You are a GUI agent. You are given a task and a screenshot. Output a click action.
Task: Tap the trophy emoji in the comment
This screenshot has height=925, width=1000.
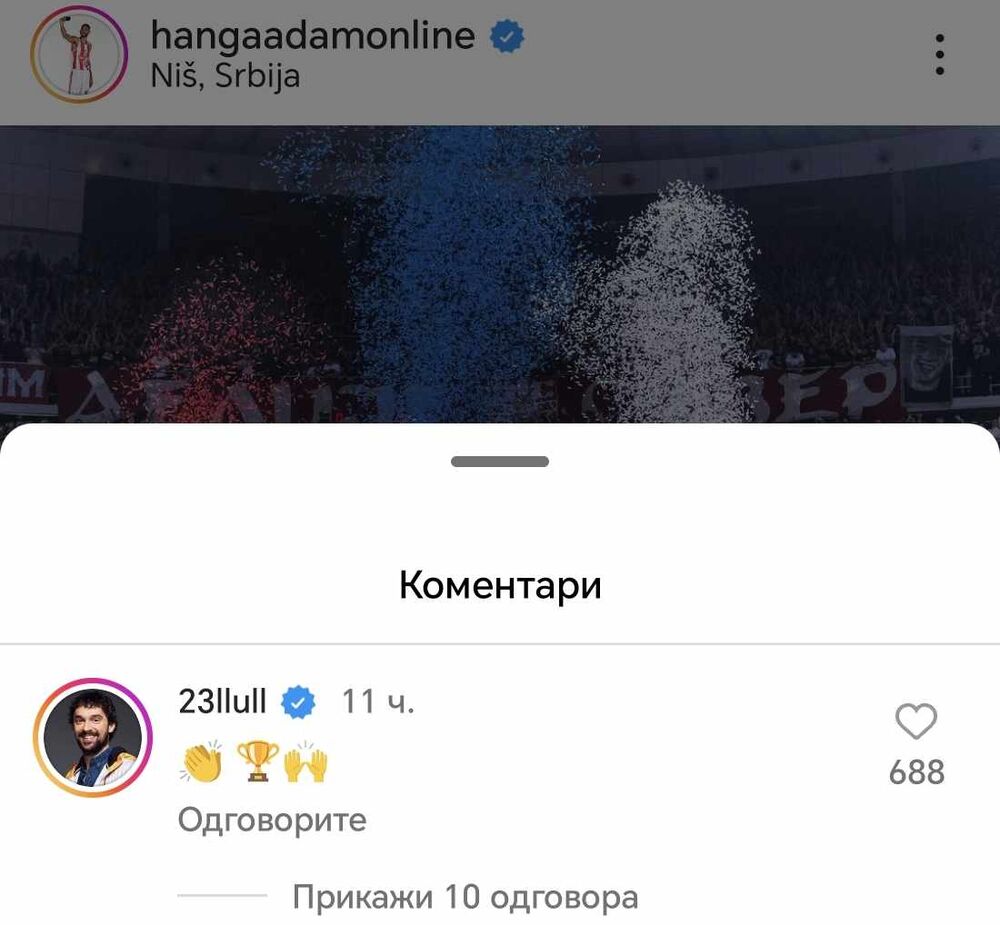[258, 761]
